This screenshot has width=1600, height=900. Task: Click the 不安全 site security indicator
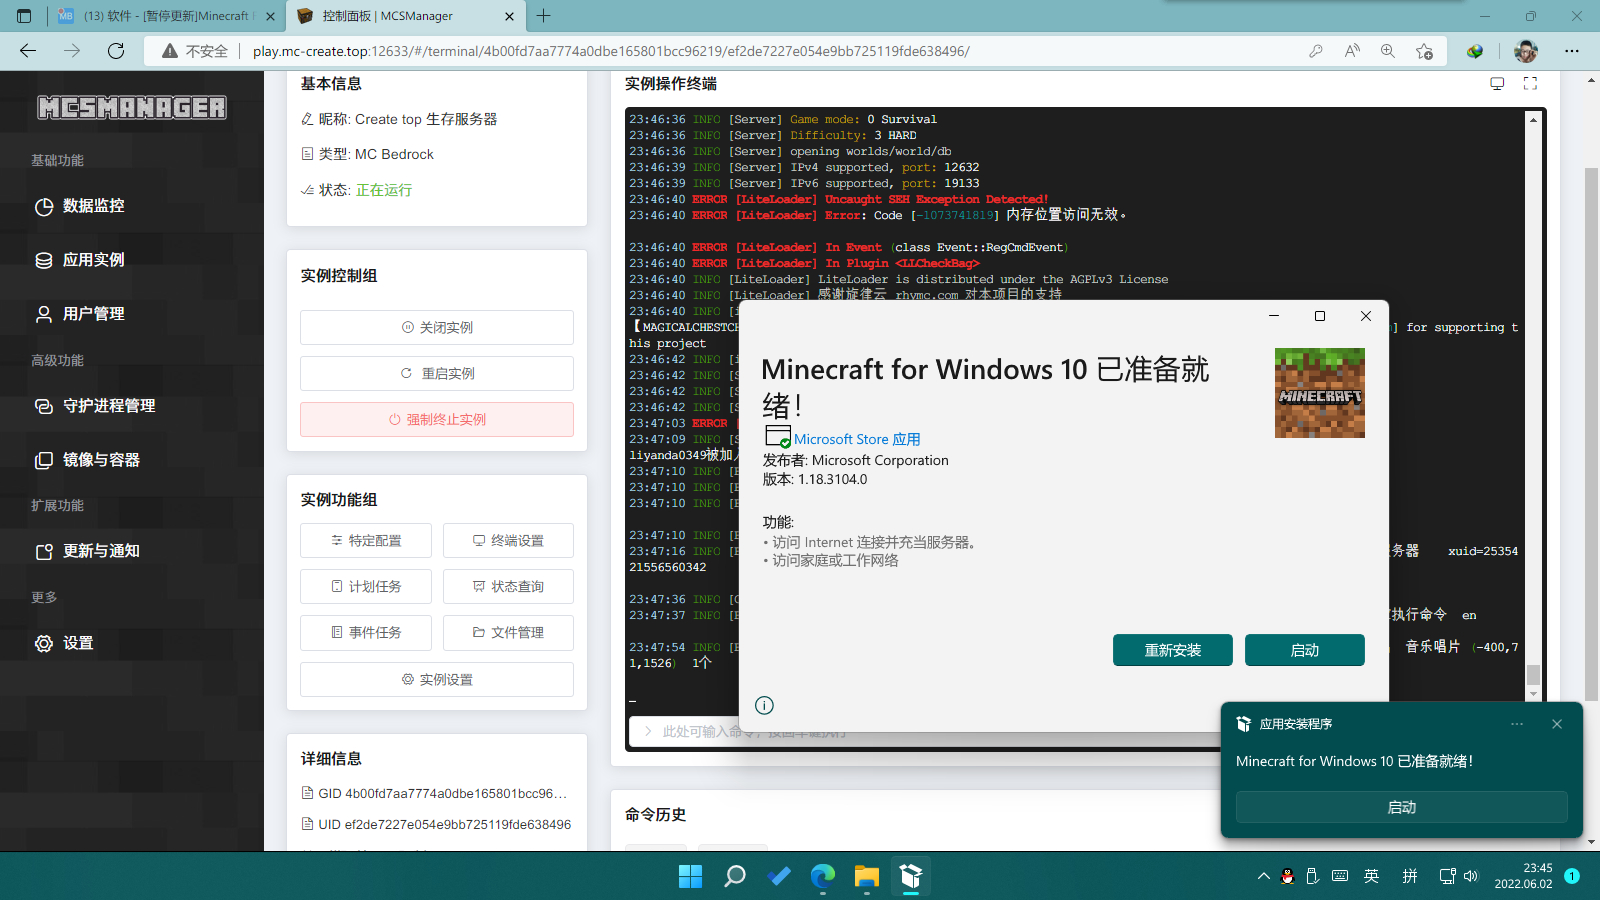pos(196,51)
